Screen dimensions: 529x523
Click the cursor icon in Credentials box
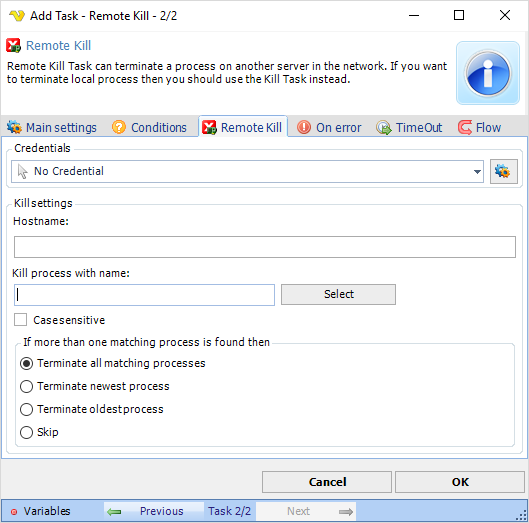coord(23,171)
